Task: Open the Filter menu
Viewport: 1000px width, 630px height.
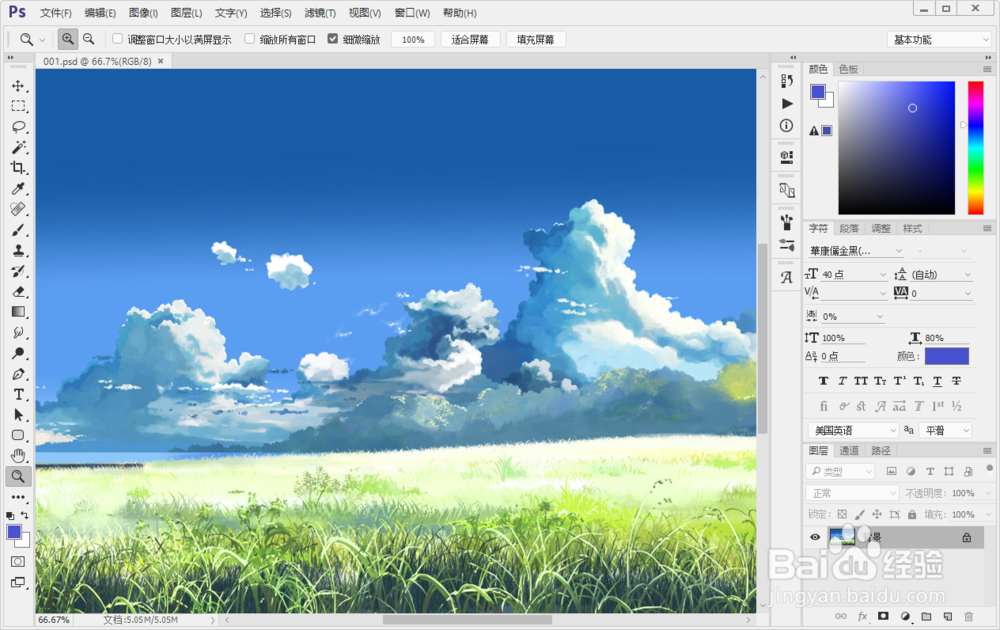Action: [320, 13]
